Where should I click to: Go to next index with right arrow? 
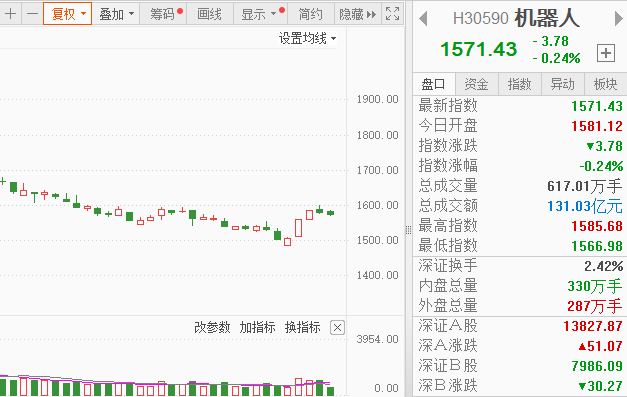coord(618,19)
